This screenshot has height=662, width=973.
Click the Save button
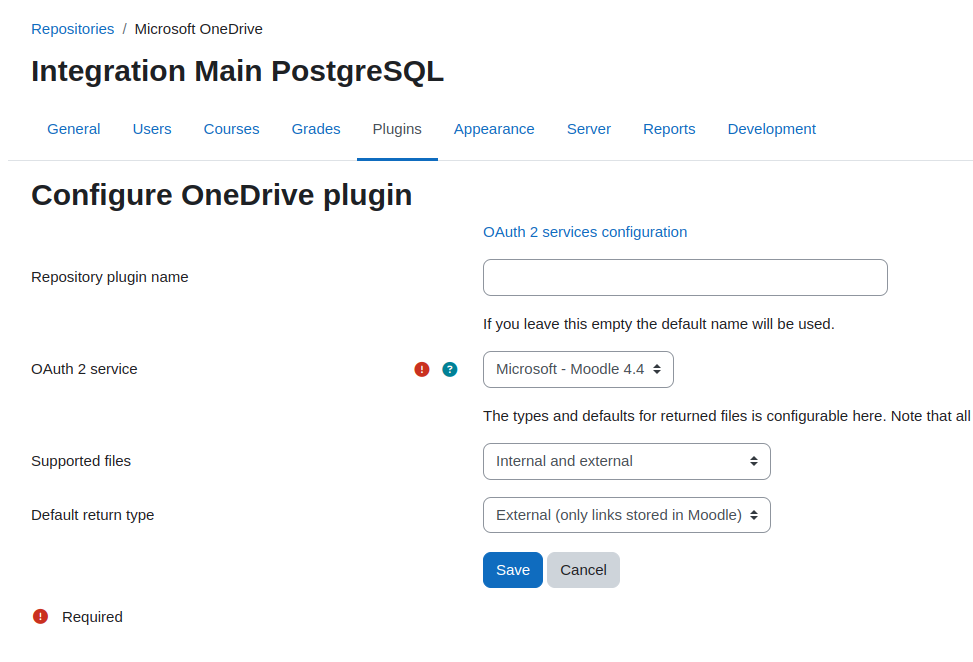(513, 570)
